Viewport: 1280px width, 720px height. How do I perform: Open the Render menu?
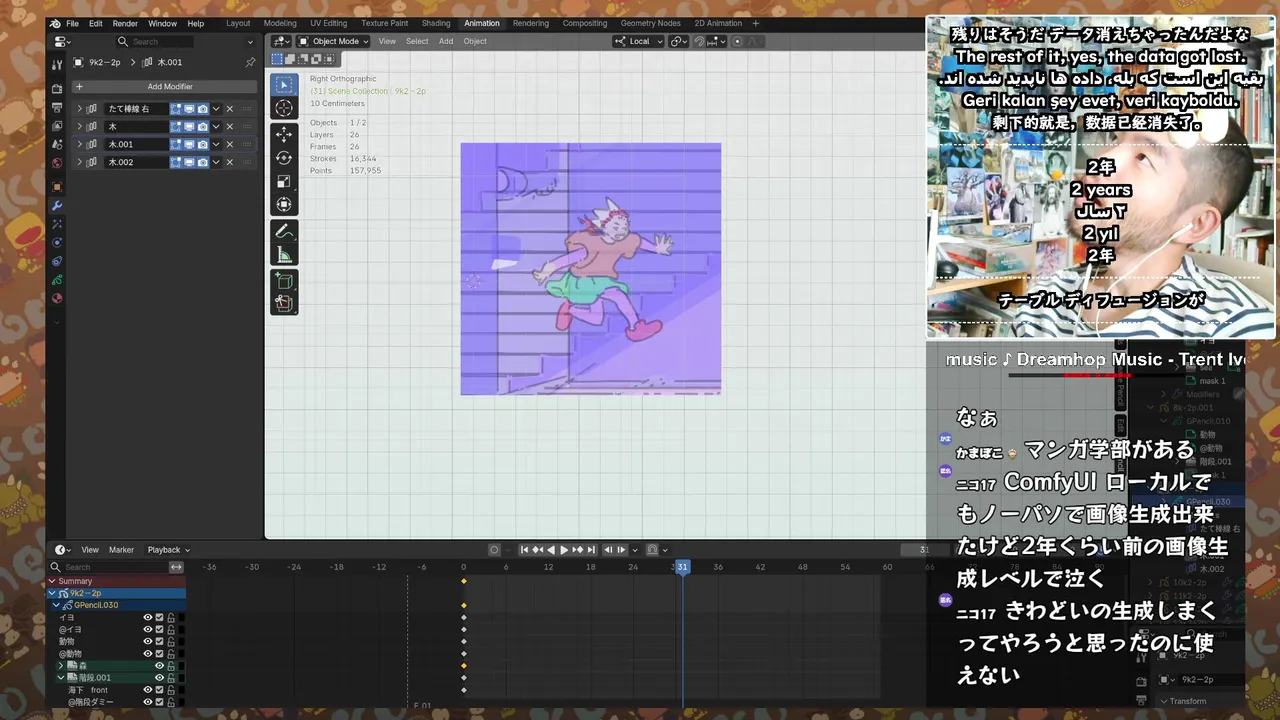125,23
